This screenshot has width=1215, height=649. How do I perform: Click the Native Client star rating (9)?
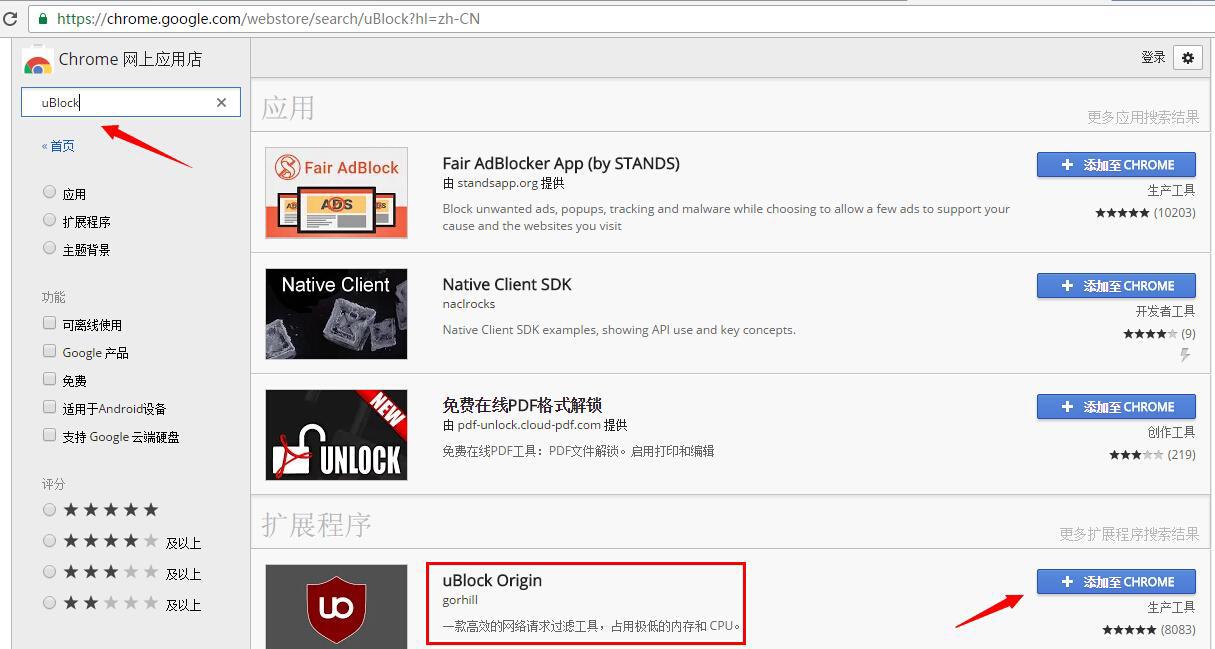pyautogui.click(x=1159, y=334)
